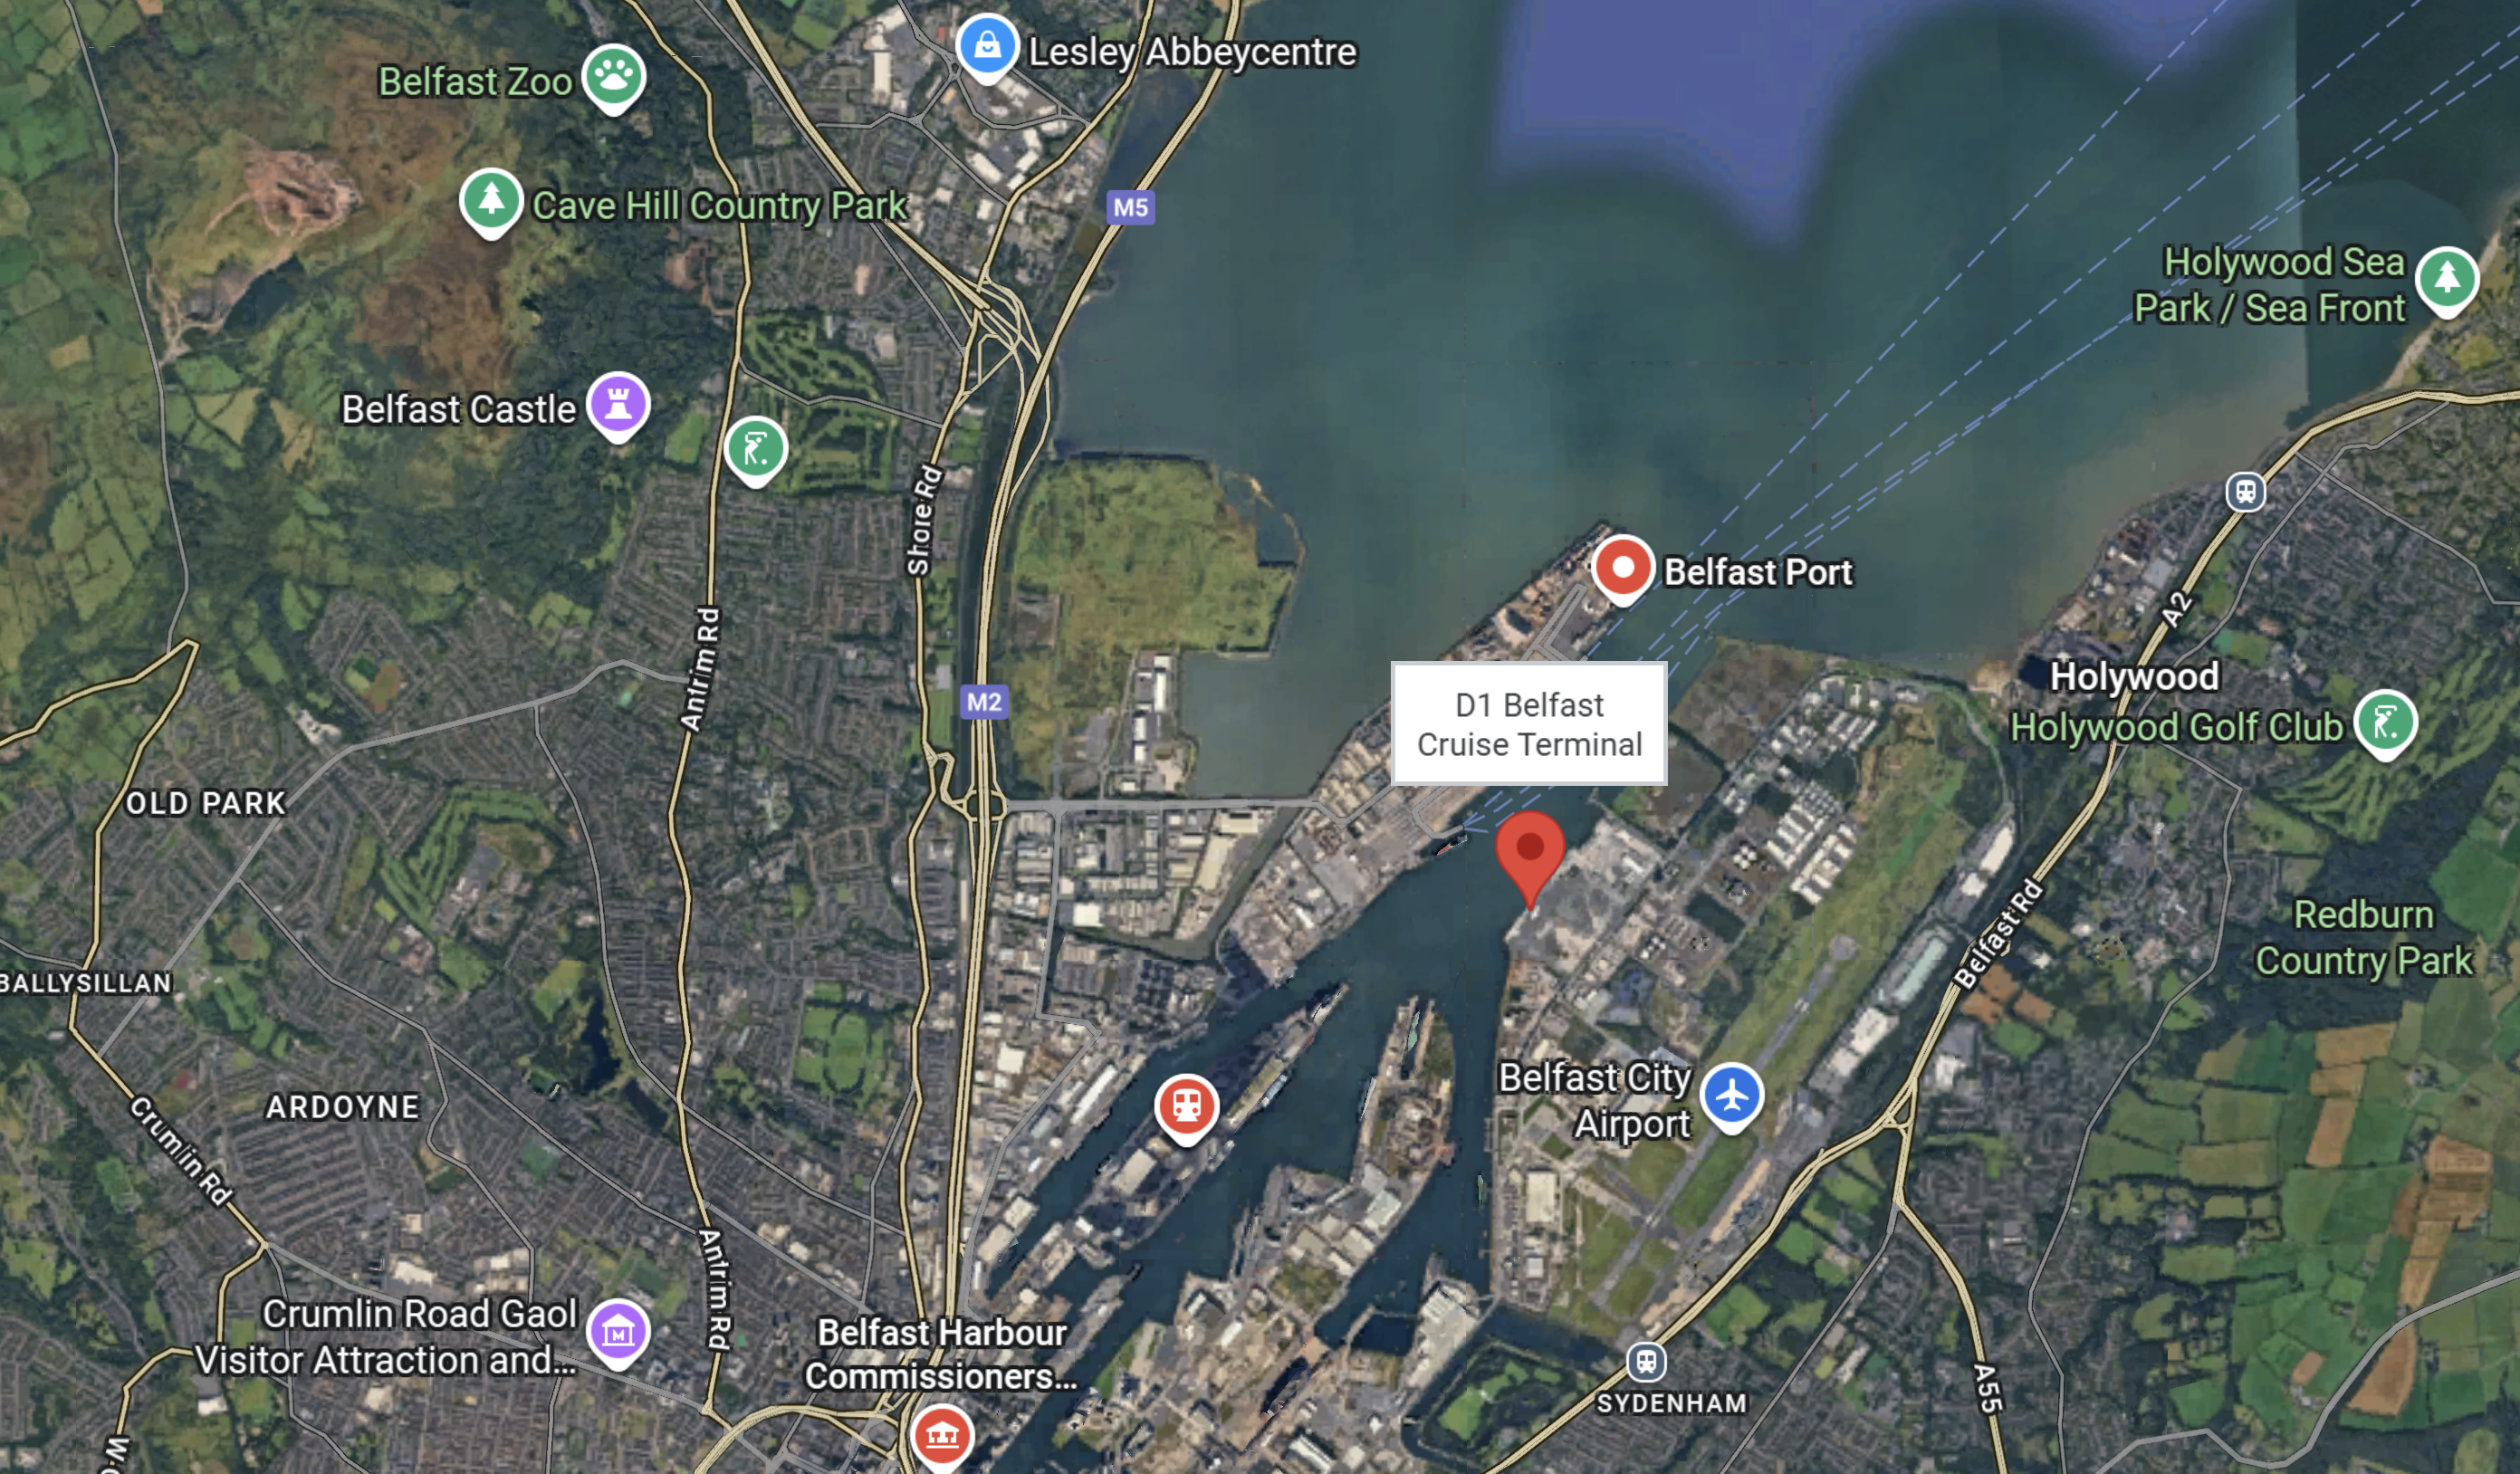Select the golf course pin near Antrim Rd
The height and width of the screenshot is (1474, 2520).
[756, 450]
